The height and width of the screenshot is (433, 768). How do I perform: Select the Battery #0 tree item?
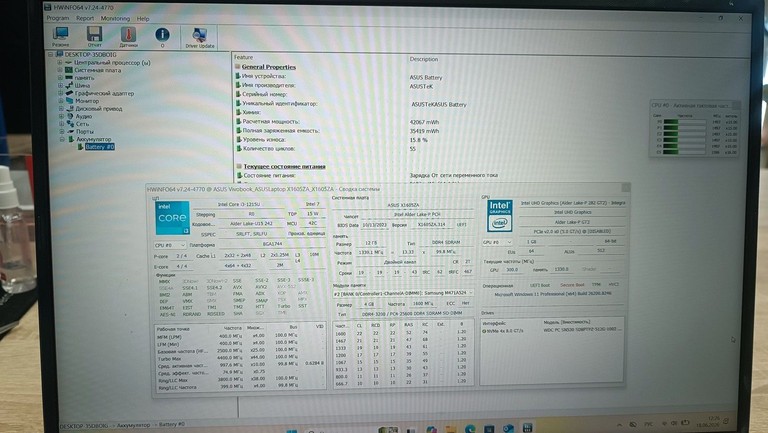(x=100, y=147)
